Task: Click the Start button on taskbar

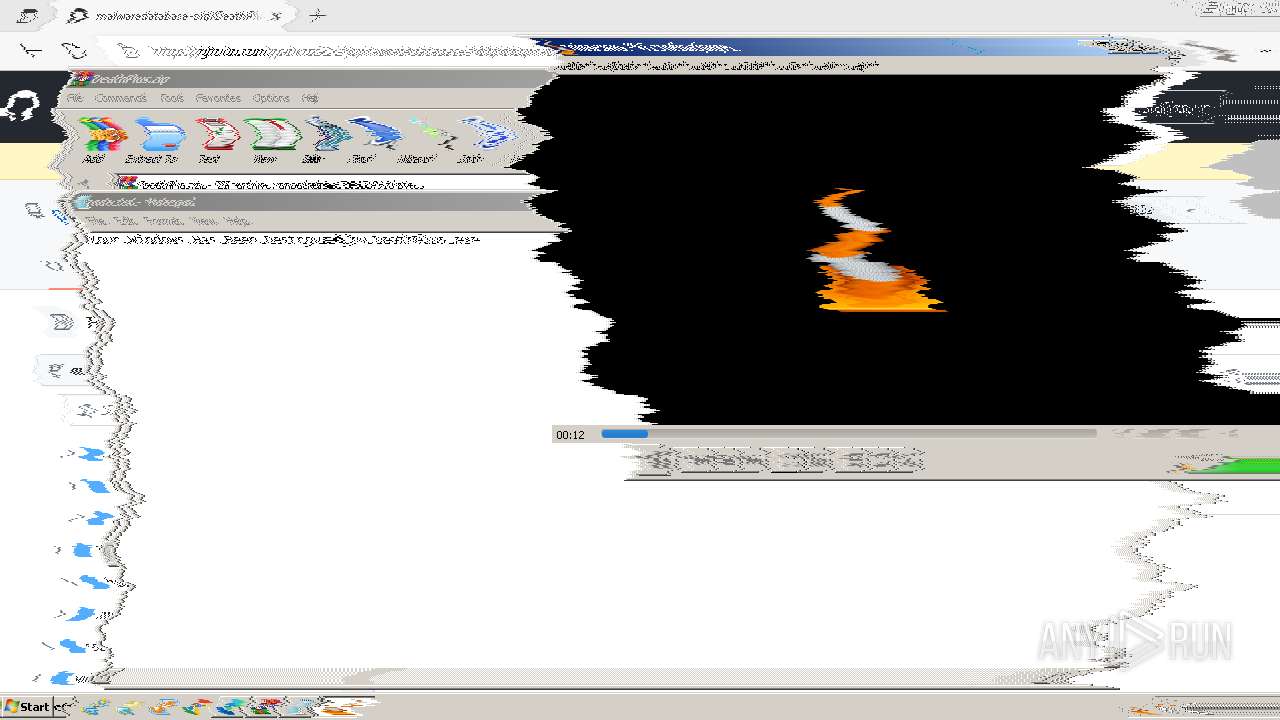Action: [26, 707]
